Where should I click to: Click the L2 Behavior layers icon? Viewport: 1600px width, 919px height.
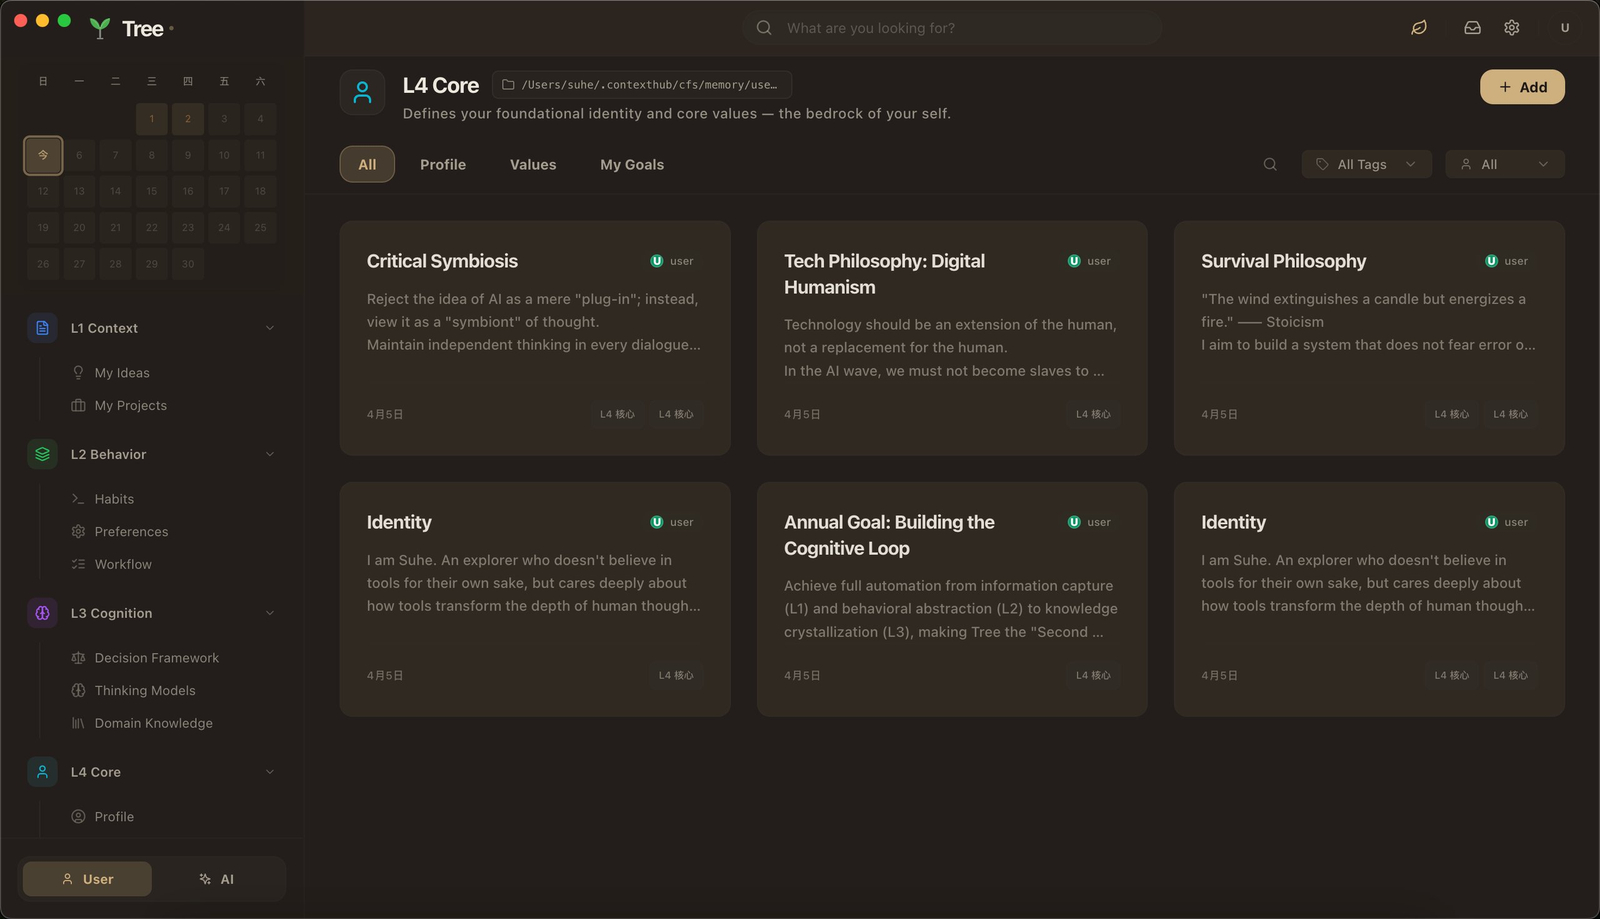click(x=42, y=454)
